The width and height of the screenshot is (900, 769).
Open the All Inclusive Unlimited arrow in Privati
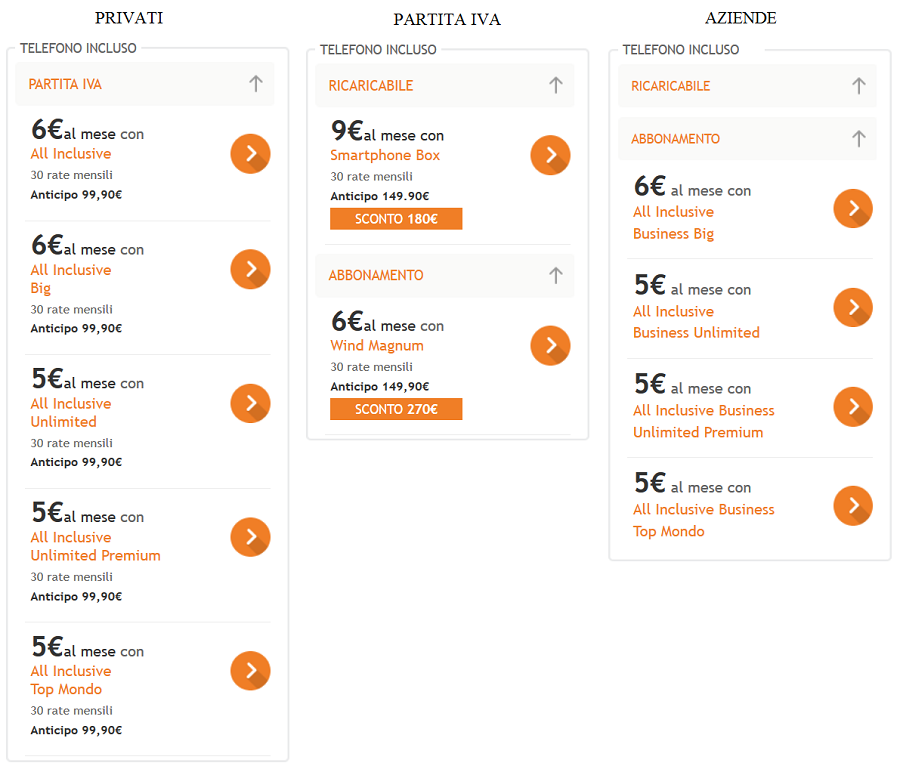pyautogui.click(x=250, y=403)
